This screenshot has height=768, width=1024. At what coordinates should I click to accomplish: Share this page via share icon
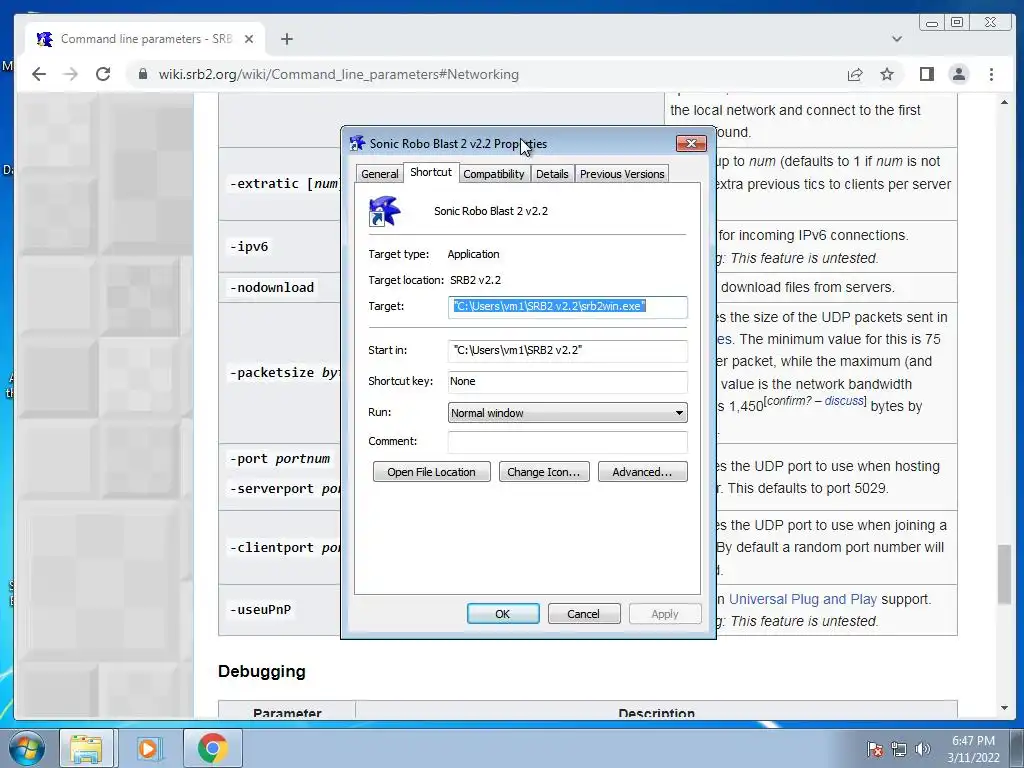pyautogui.click(x=855, y=74)
